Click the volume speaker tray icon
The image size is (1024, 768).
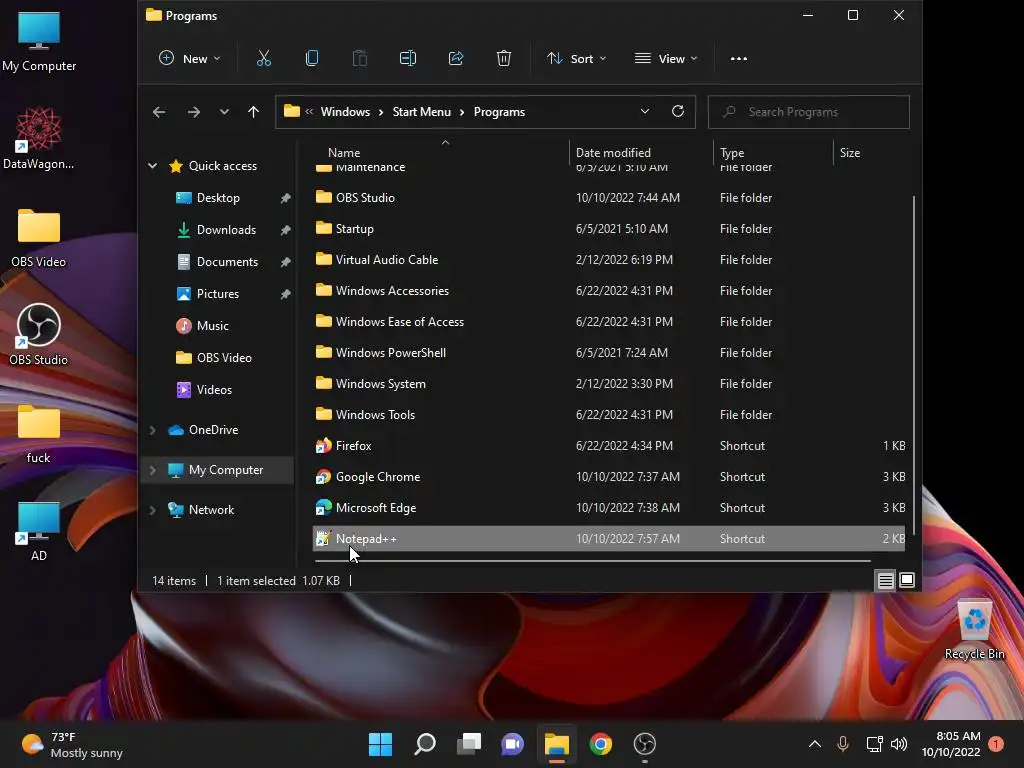tap(899, 744)
